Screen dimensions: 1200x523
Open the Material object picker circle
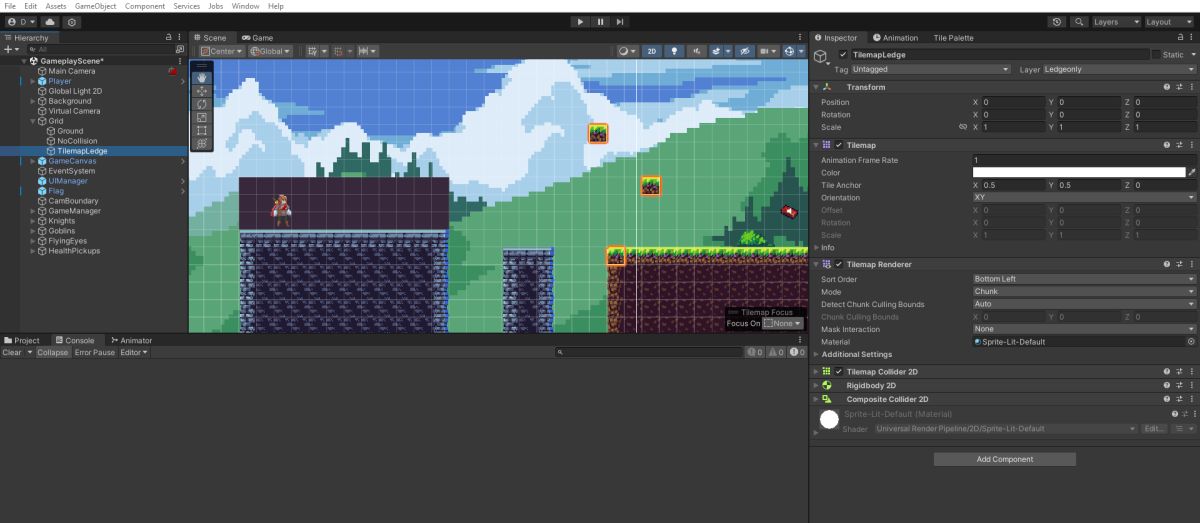[x=1191, y=342]
